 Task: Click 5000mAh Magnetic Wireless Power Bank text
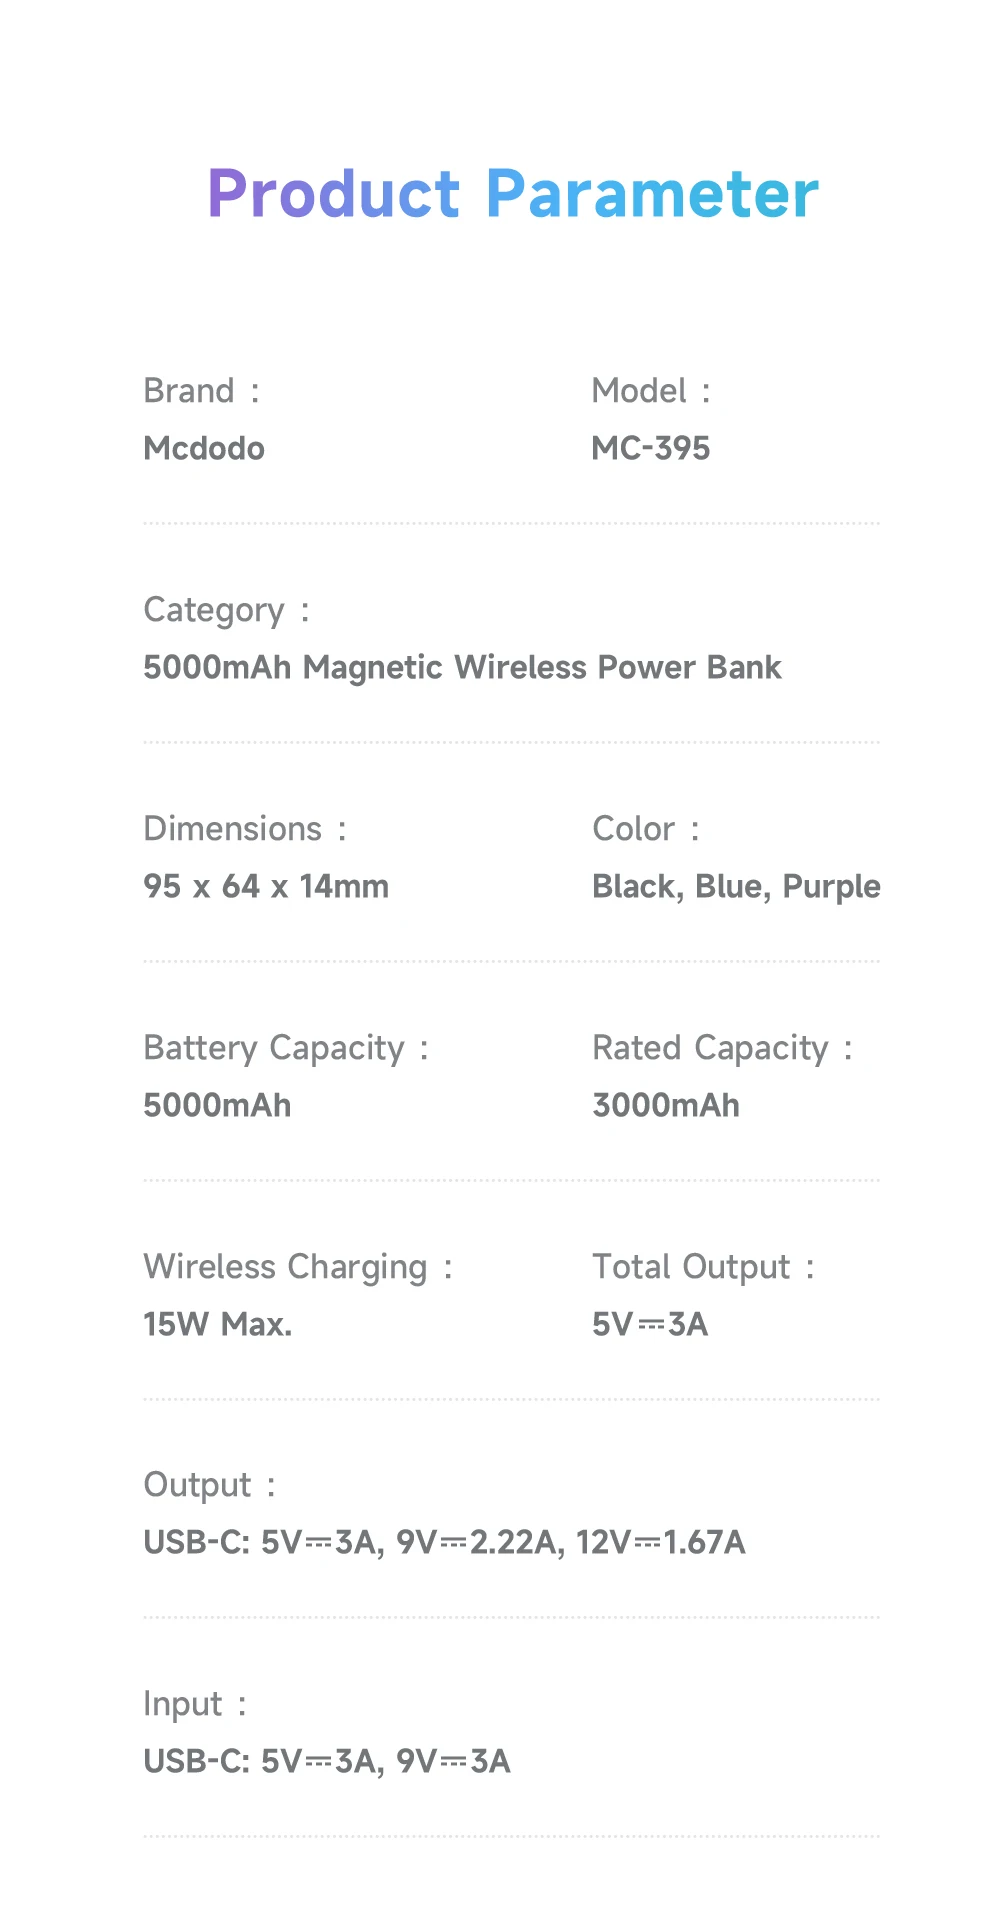462,667
